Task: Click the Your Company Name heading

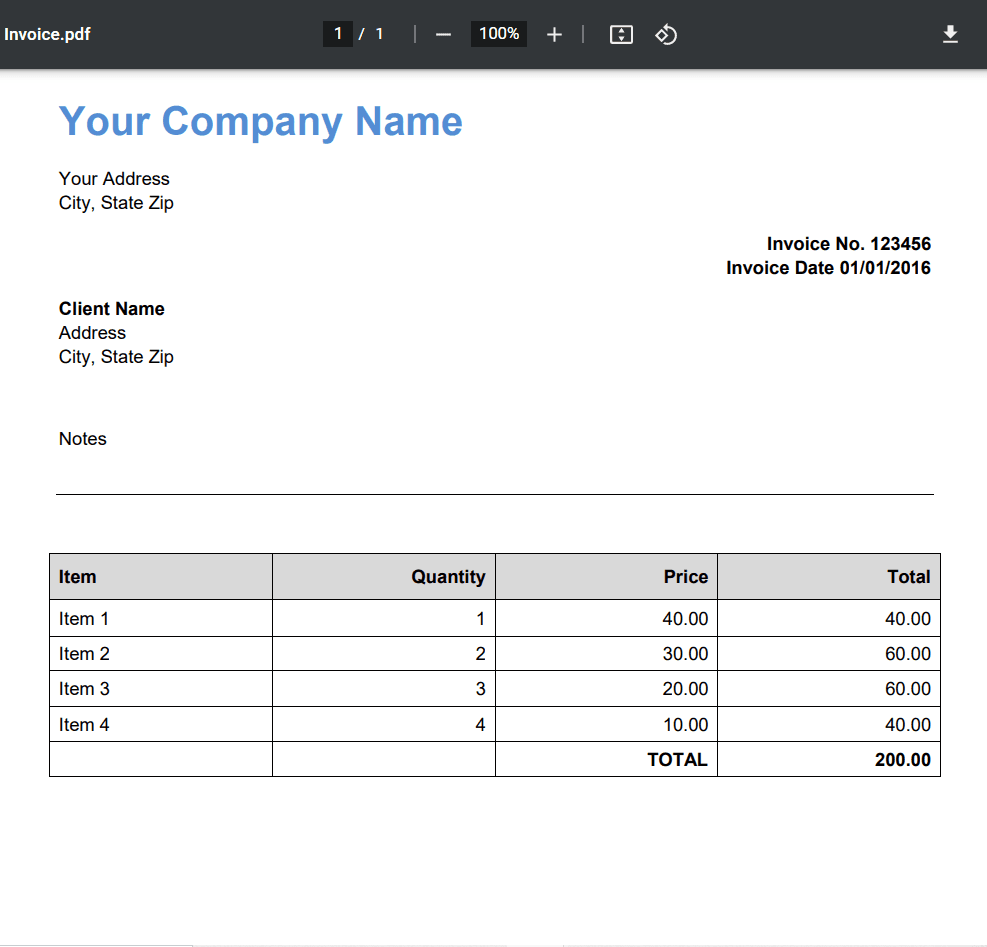Action: 260,121
